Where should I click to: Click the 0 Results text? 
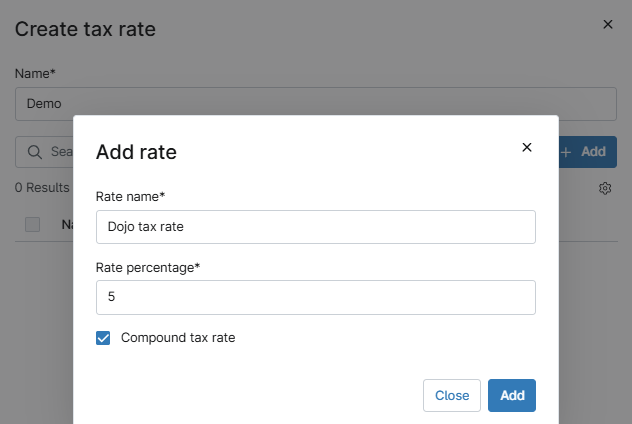click(42, 188)
